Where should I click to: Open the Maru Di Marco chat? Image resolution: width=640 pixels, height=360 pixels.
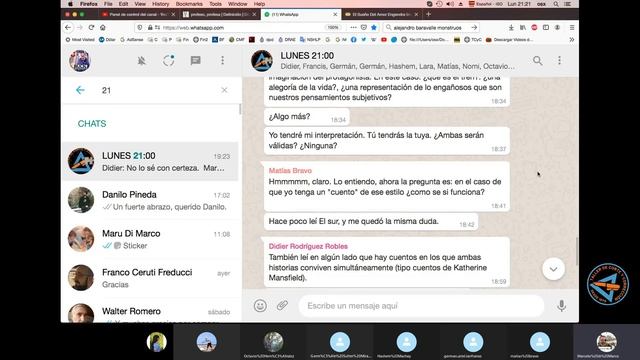click(149, 239)
